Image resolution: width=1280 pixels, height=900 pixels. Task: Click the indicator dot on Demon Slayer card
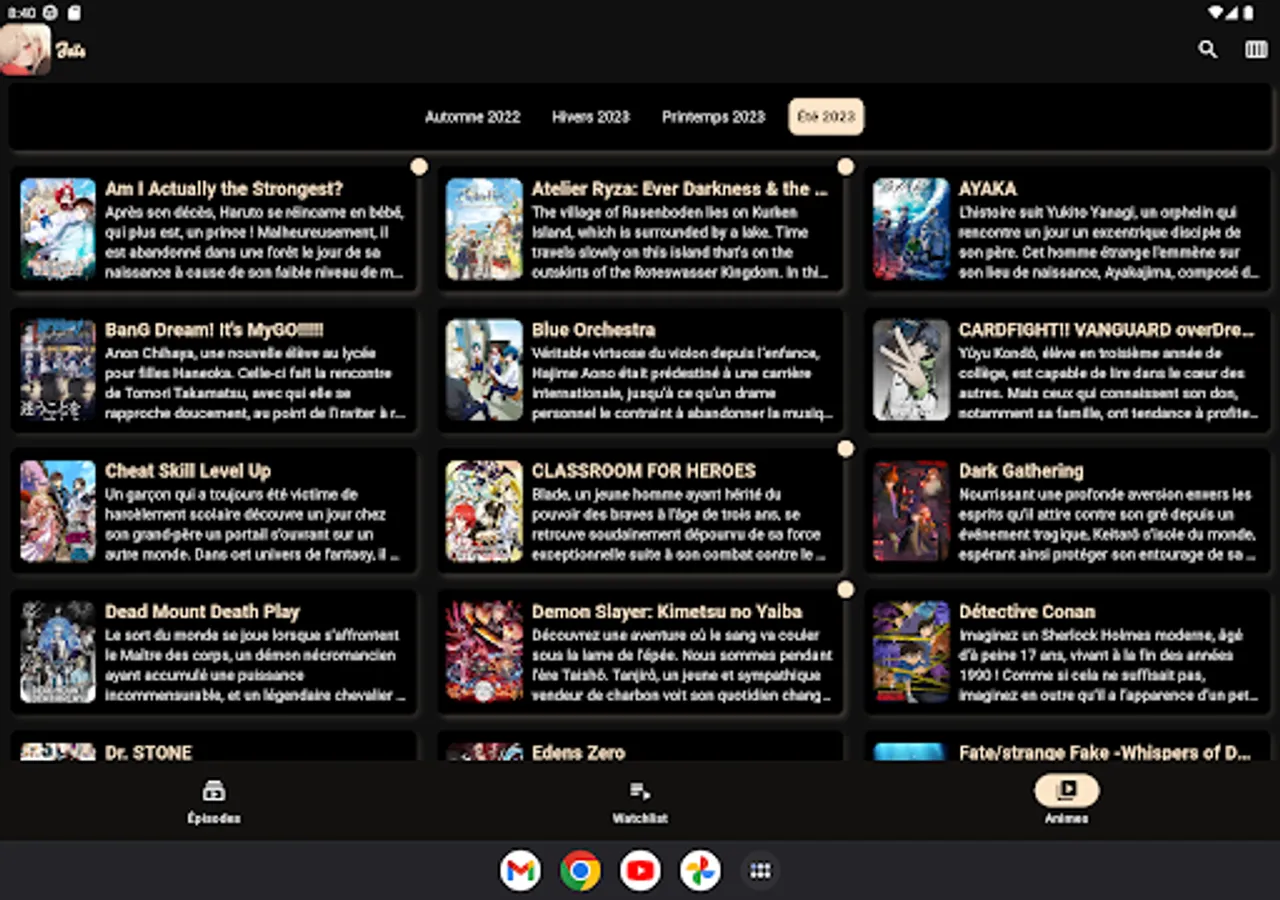click(846, 590)
